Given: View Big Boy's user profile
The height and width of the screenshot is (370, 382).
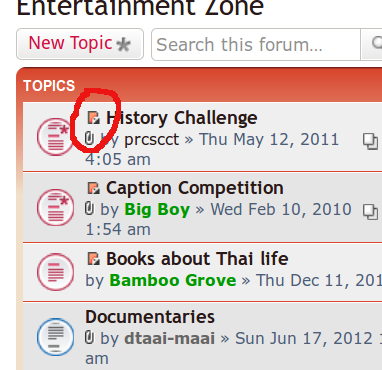Looking at the screenshot, I should [157, 210].
